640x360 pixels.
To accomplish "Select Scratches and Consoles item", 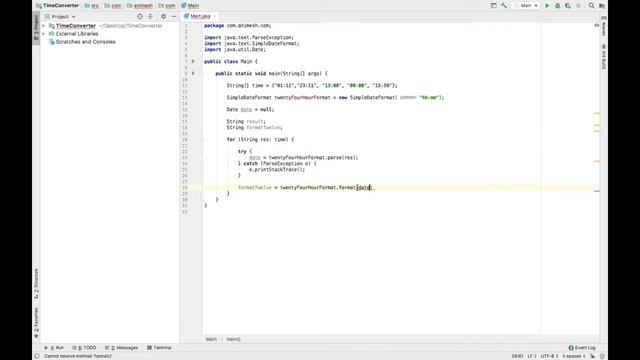I will tap(85, 42).
